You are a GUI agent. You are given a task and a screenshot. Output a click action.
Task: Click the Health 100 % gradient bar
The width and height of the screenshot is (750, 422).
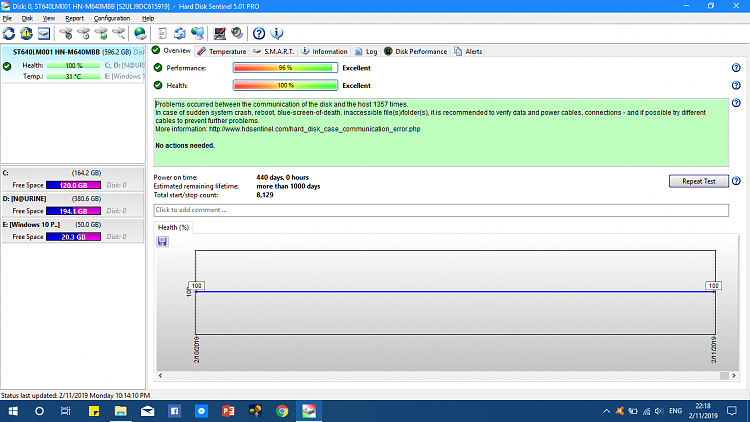285,86
